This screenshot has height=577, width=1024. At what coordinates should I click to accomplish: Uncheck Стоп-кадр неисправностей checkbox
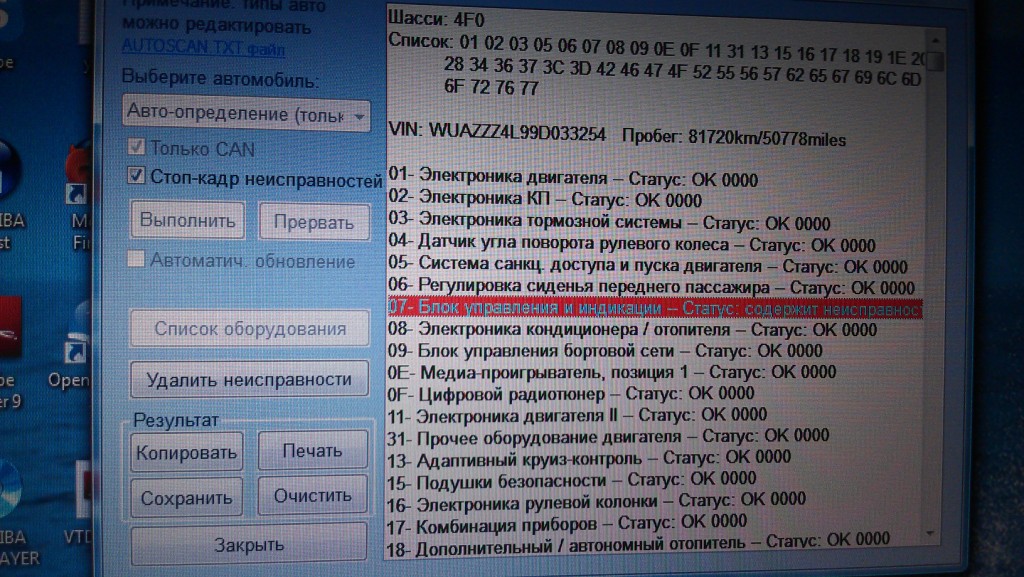pyautogui.click(x=136, y=175)
